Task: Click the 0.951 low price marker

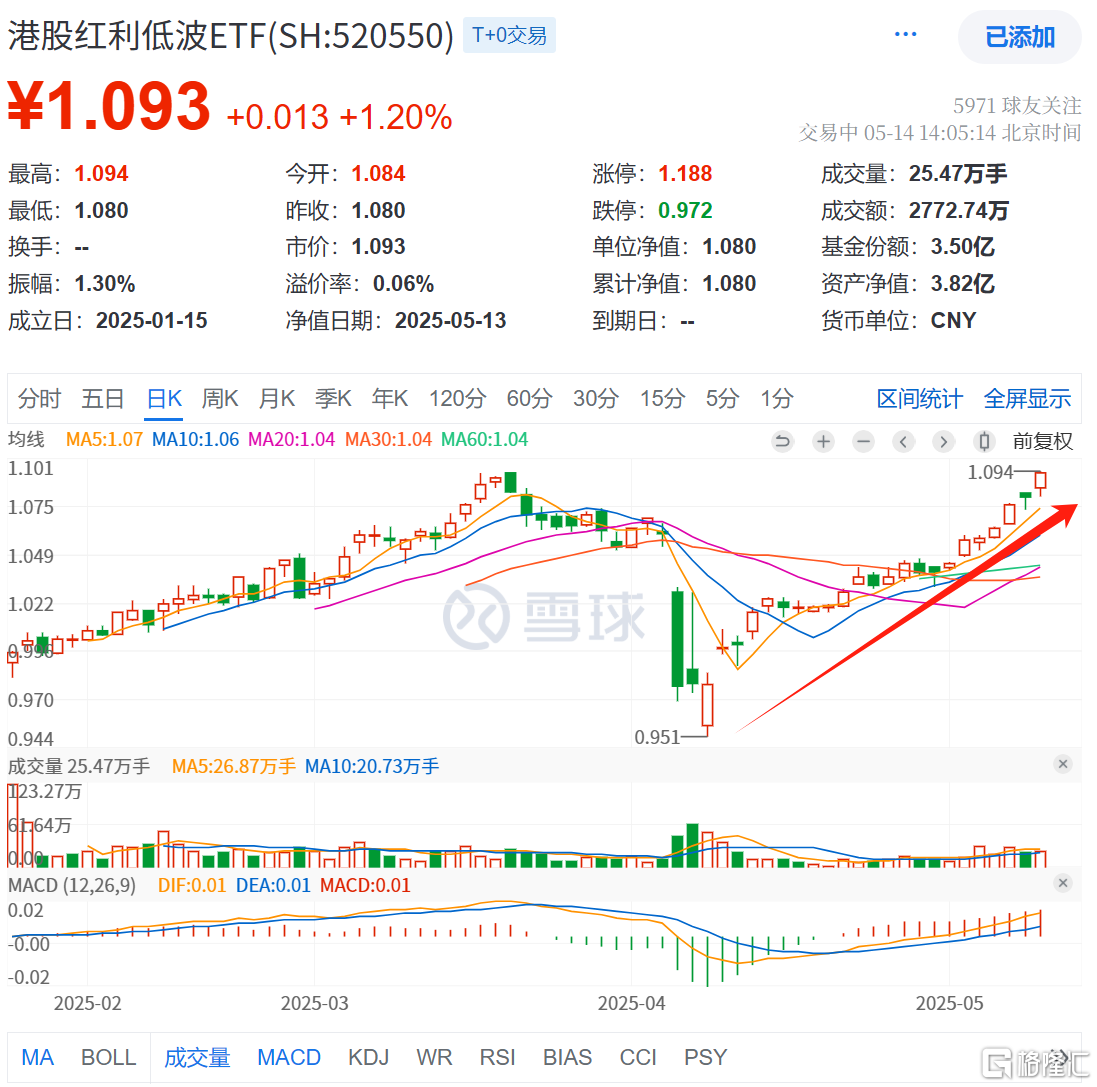Action: coord(657,737)
